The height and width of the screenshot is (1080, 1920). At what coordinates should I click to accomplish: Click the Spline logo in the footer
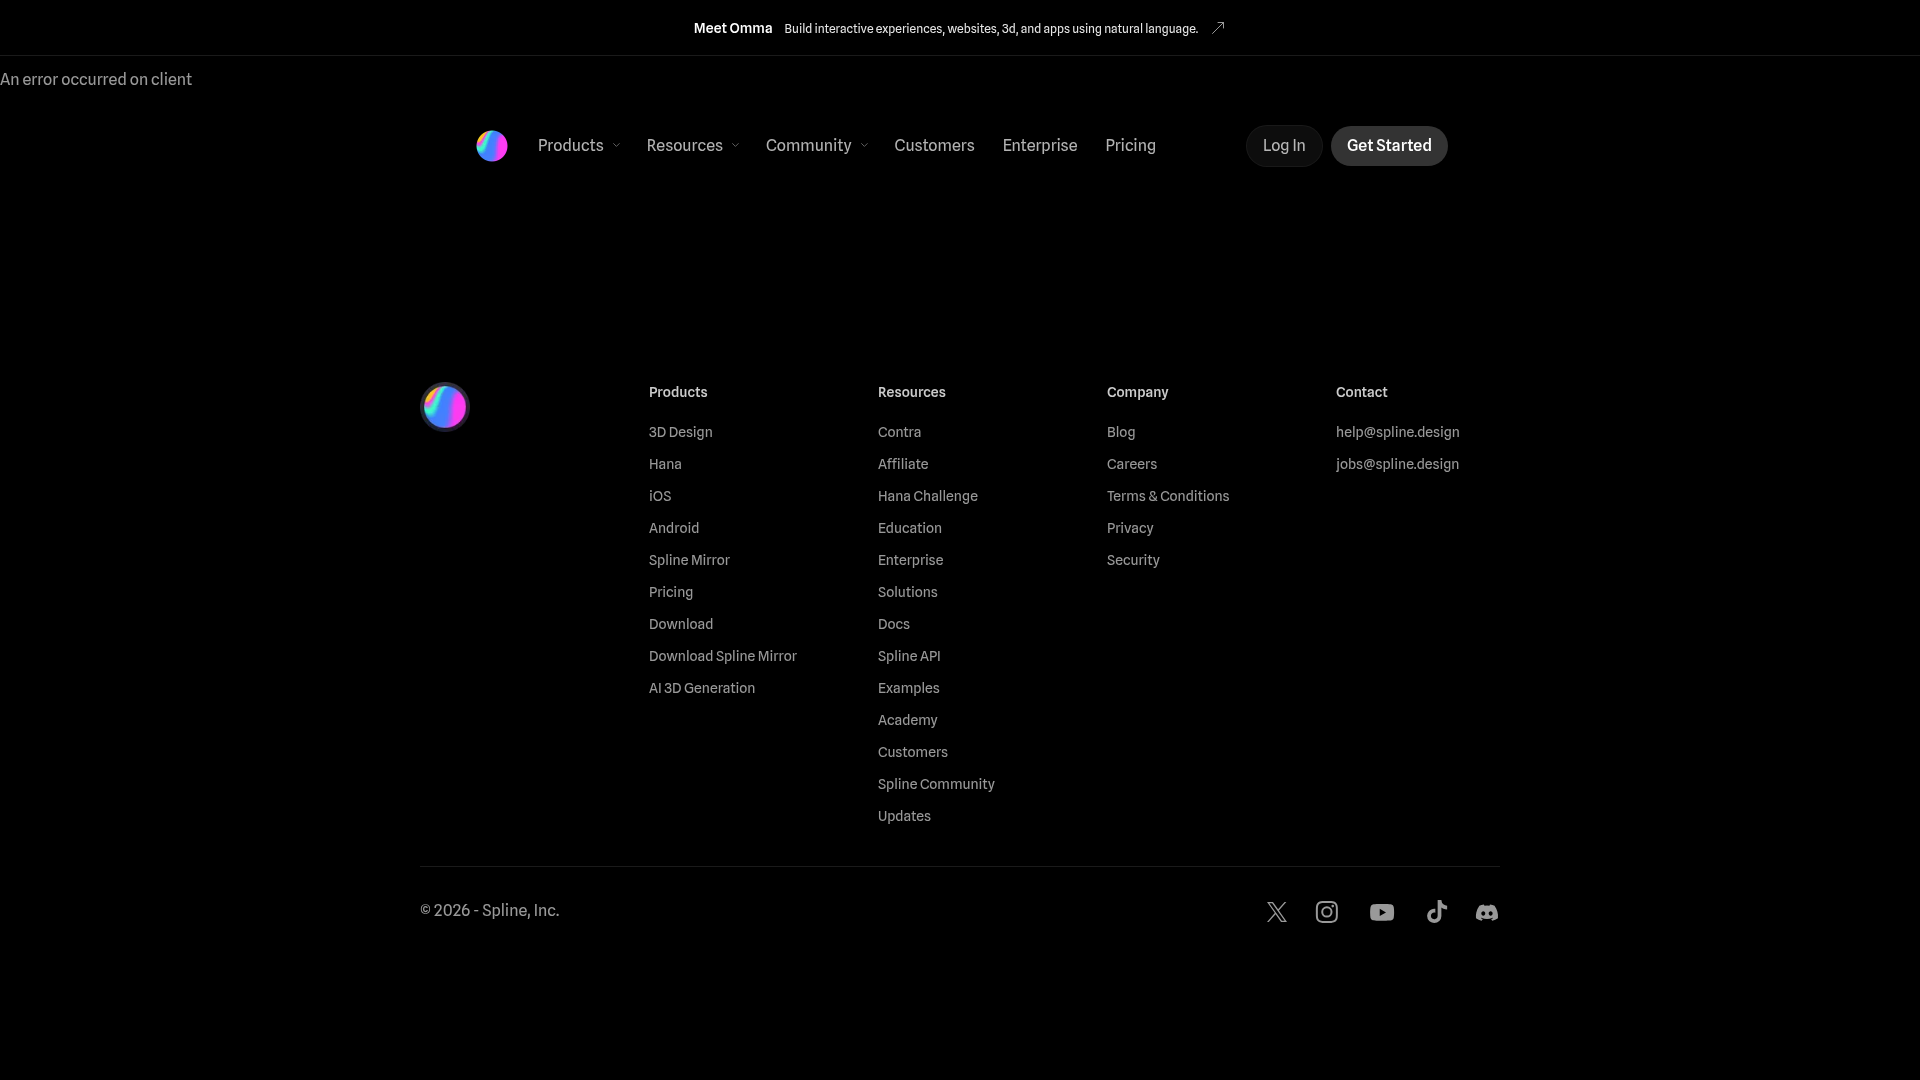(444, 406)
